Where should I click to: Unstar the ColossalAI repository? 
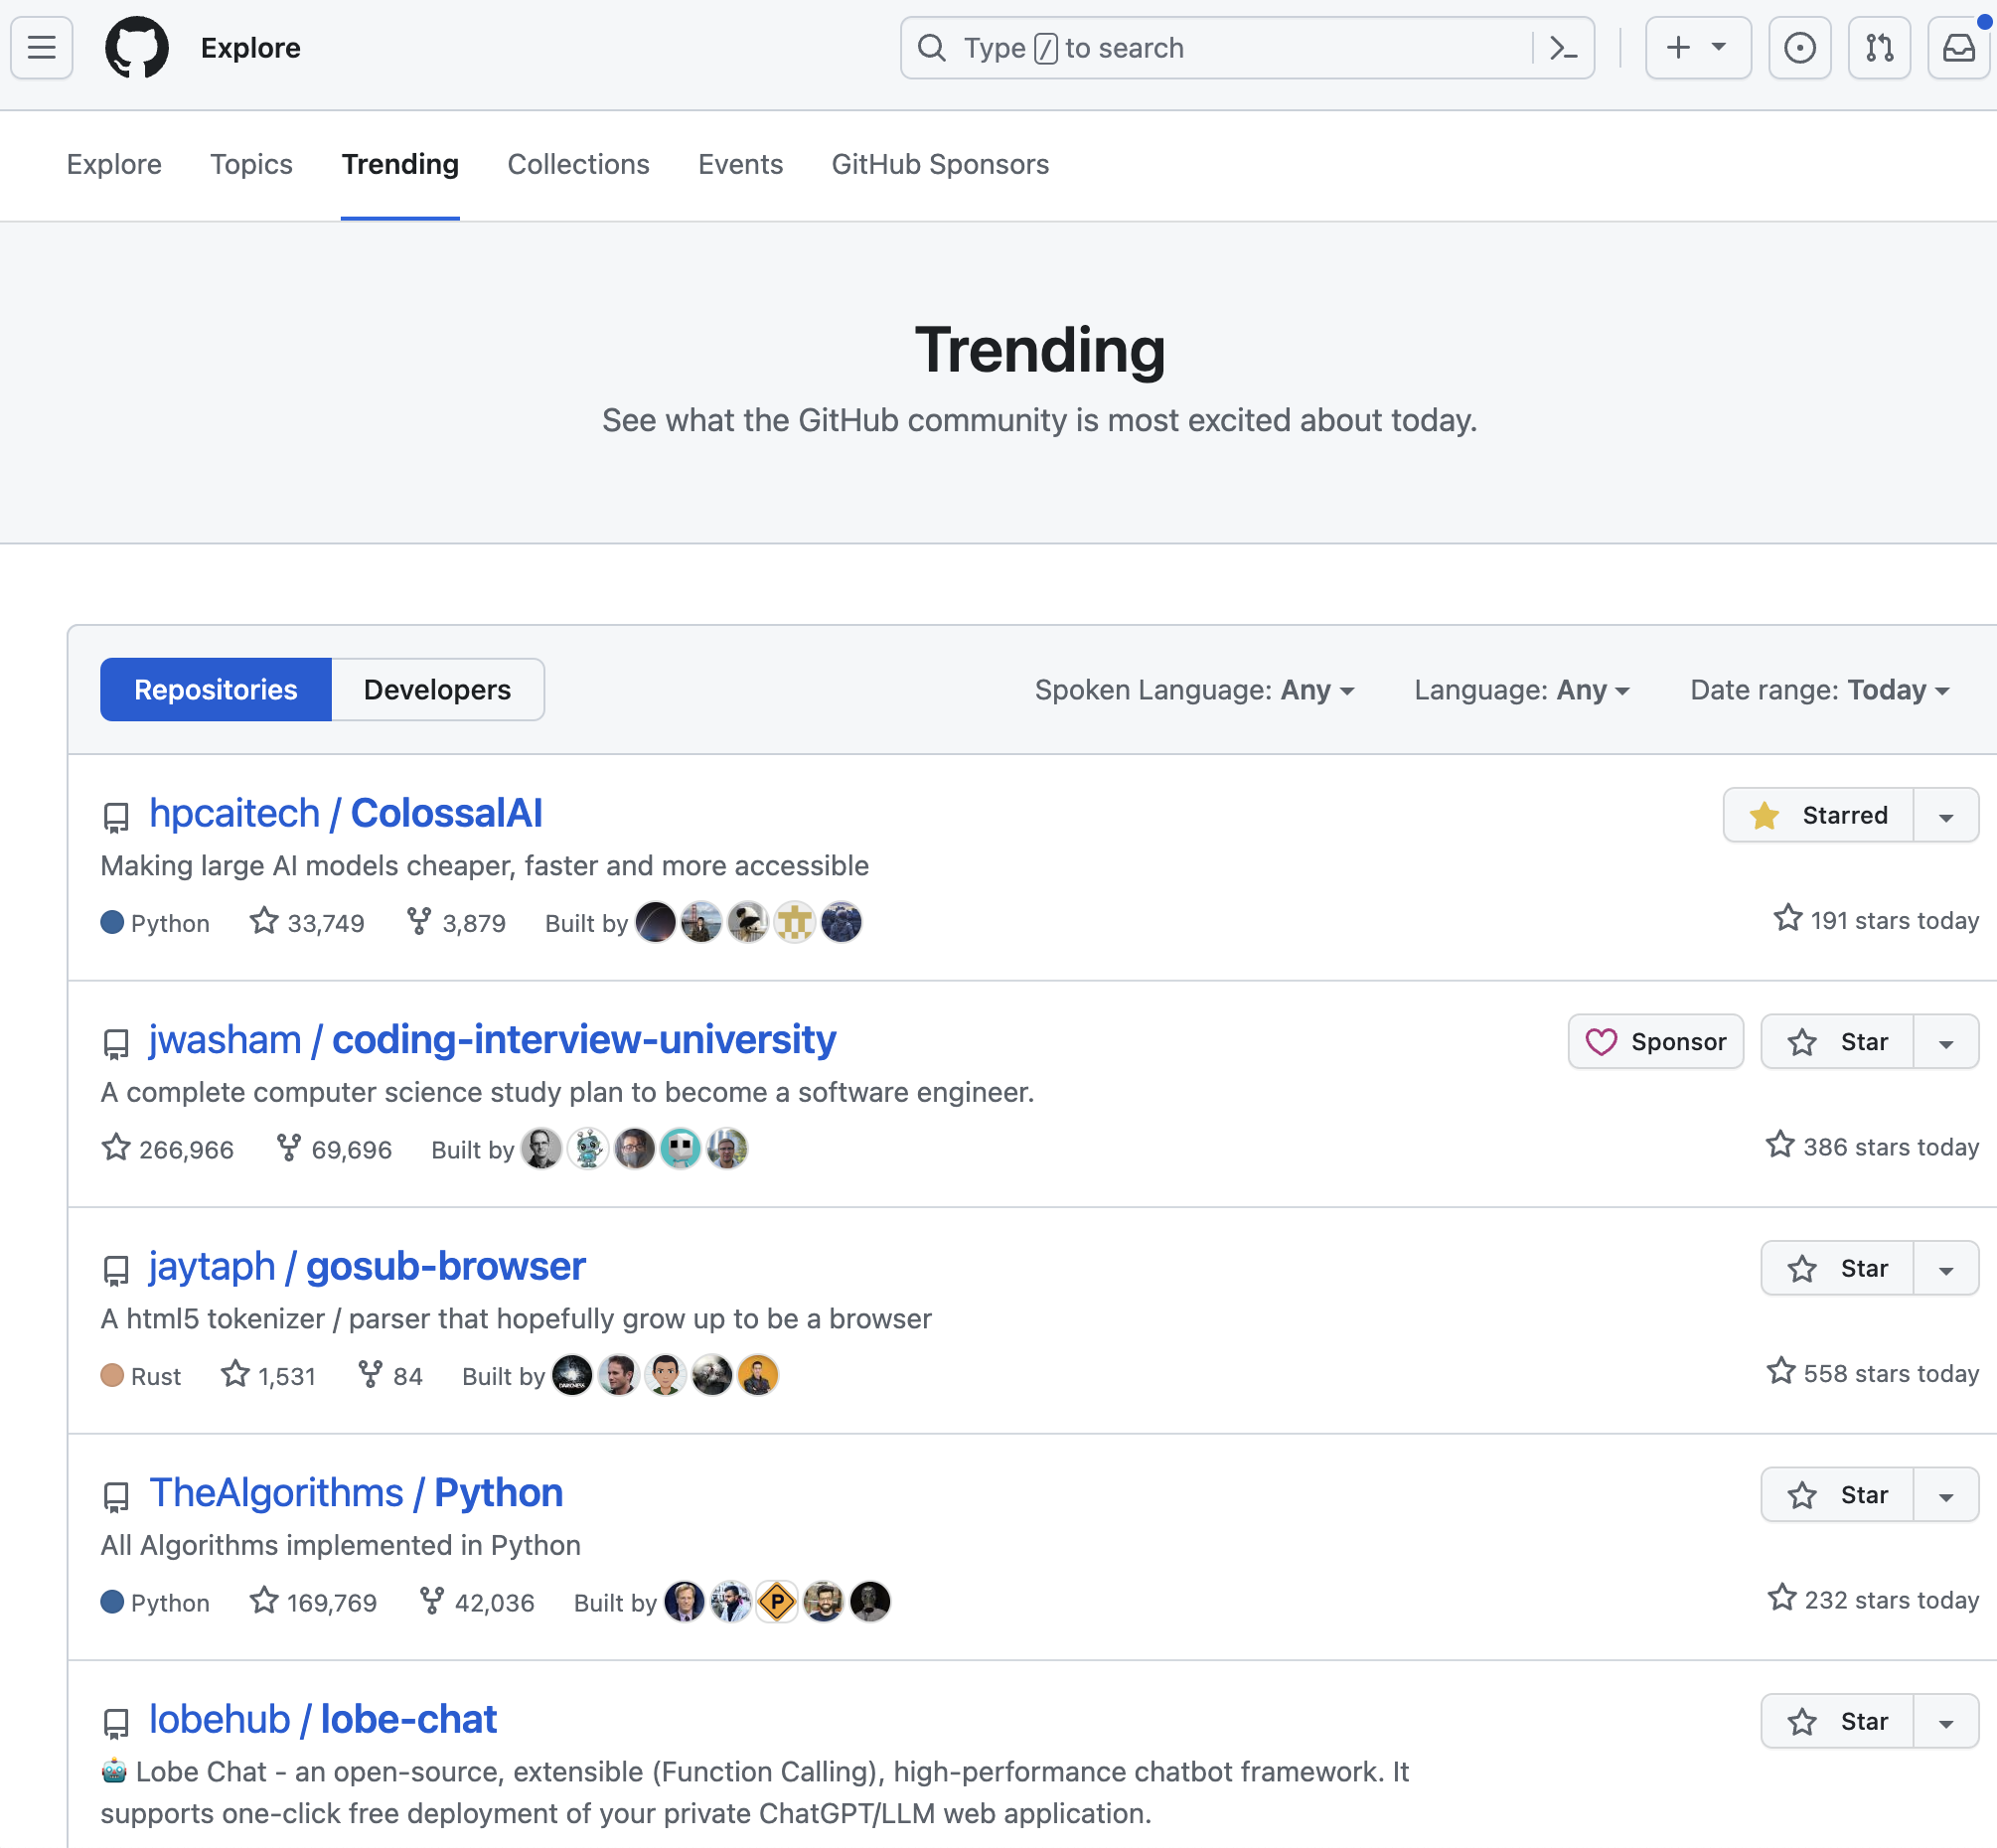[x=1818, y=815]
